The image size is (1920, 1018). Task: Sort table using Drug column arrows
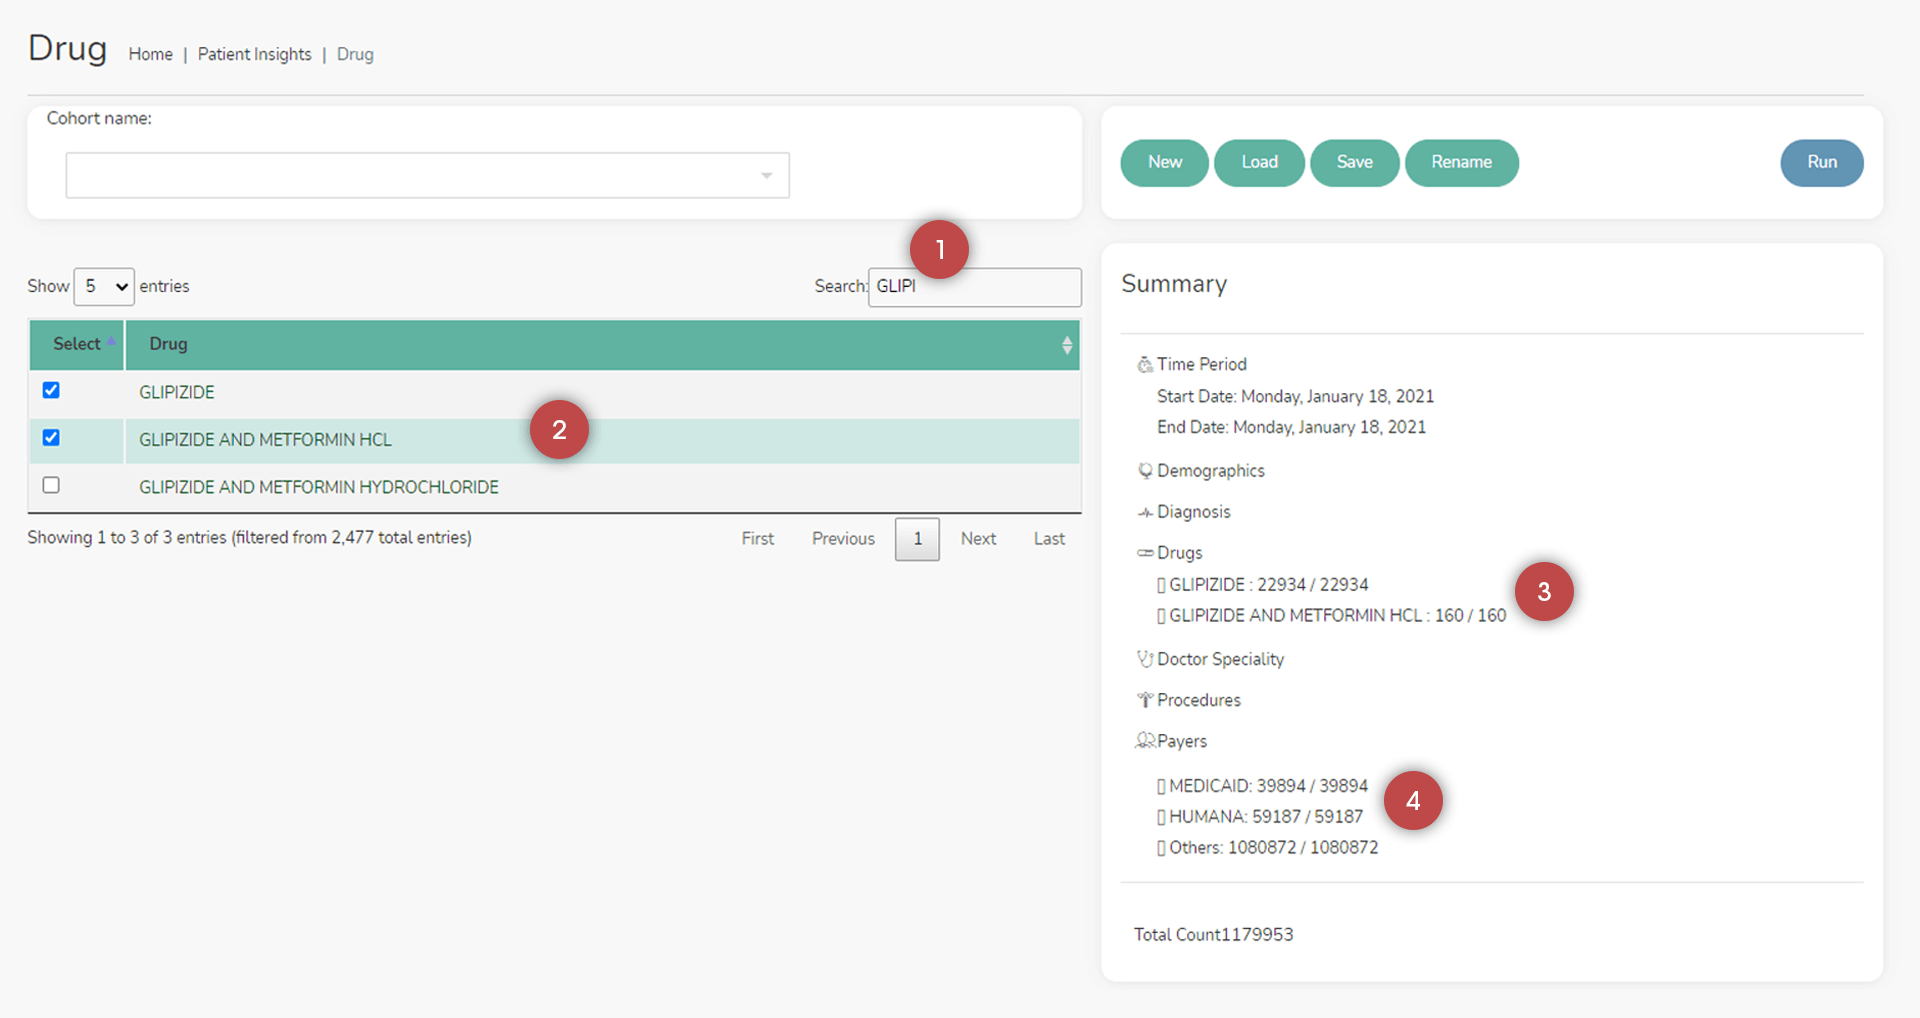point(1066,345)
